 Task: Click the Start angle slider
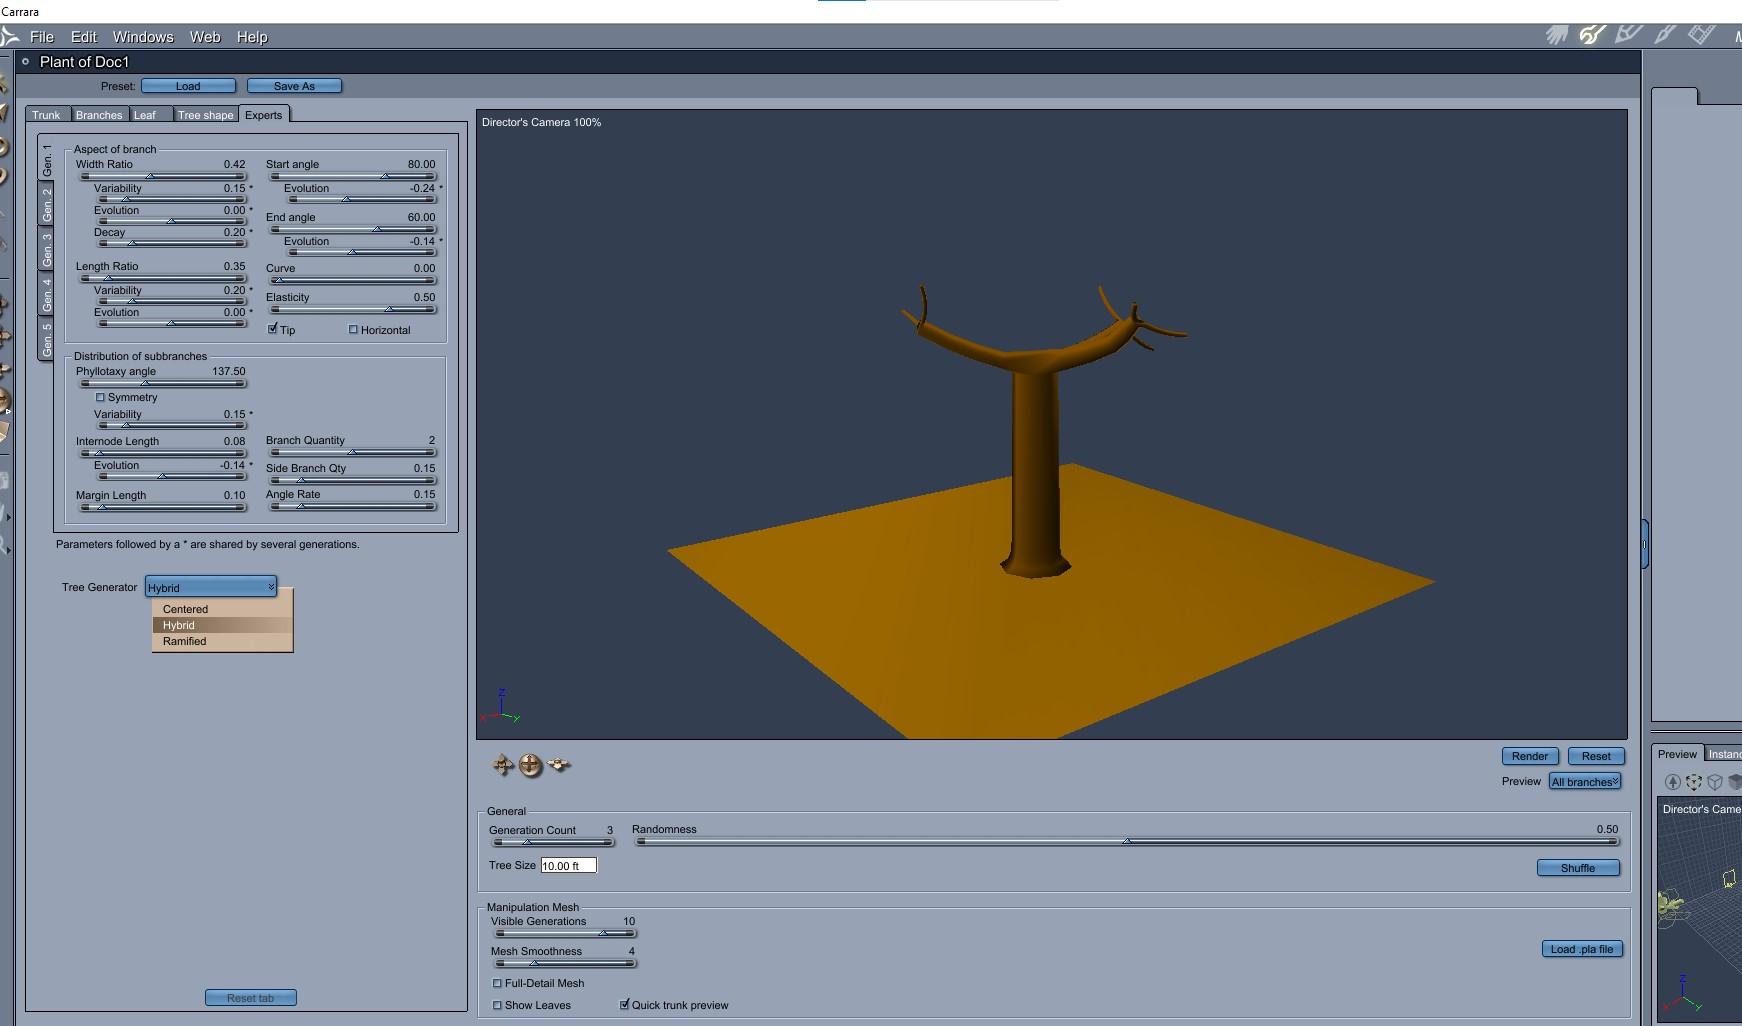353,176
